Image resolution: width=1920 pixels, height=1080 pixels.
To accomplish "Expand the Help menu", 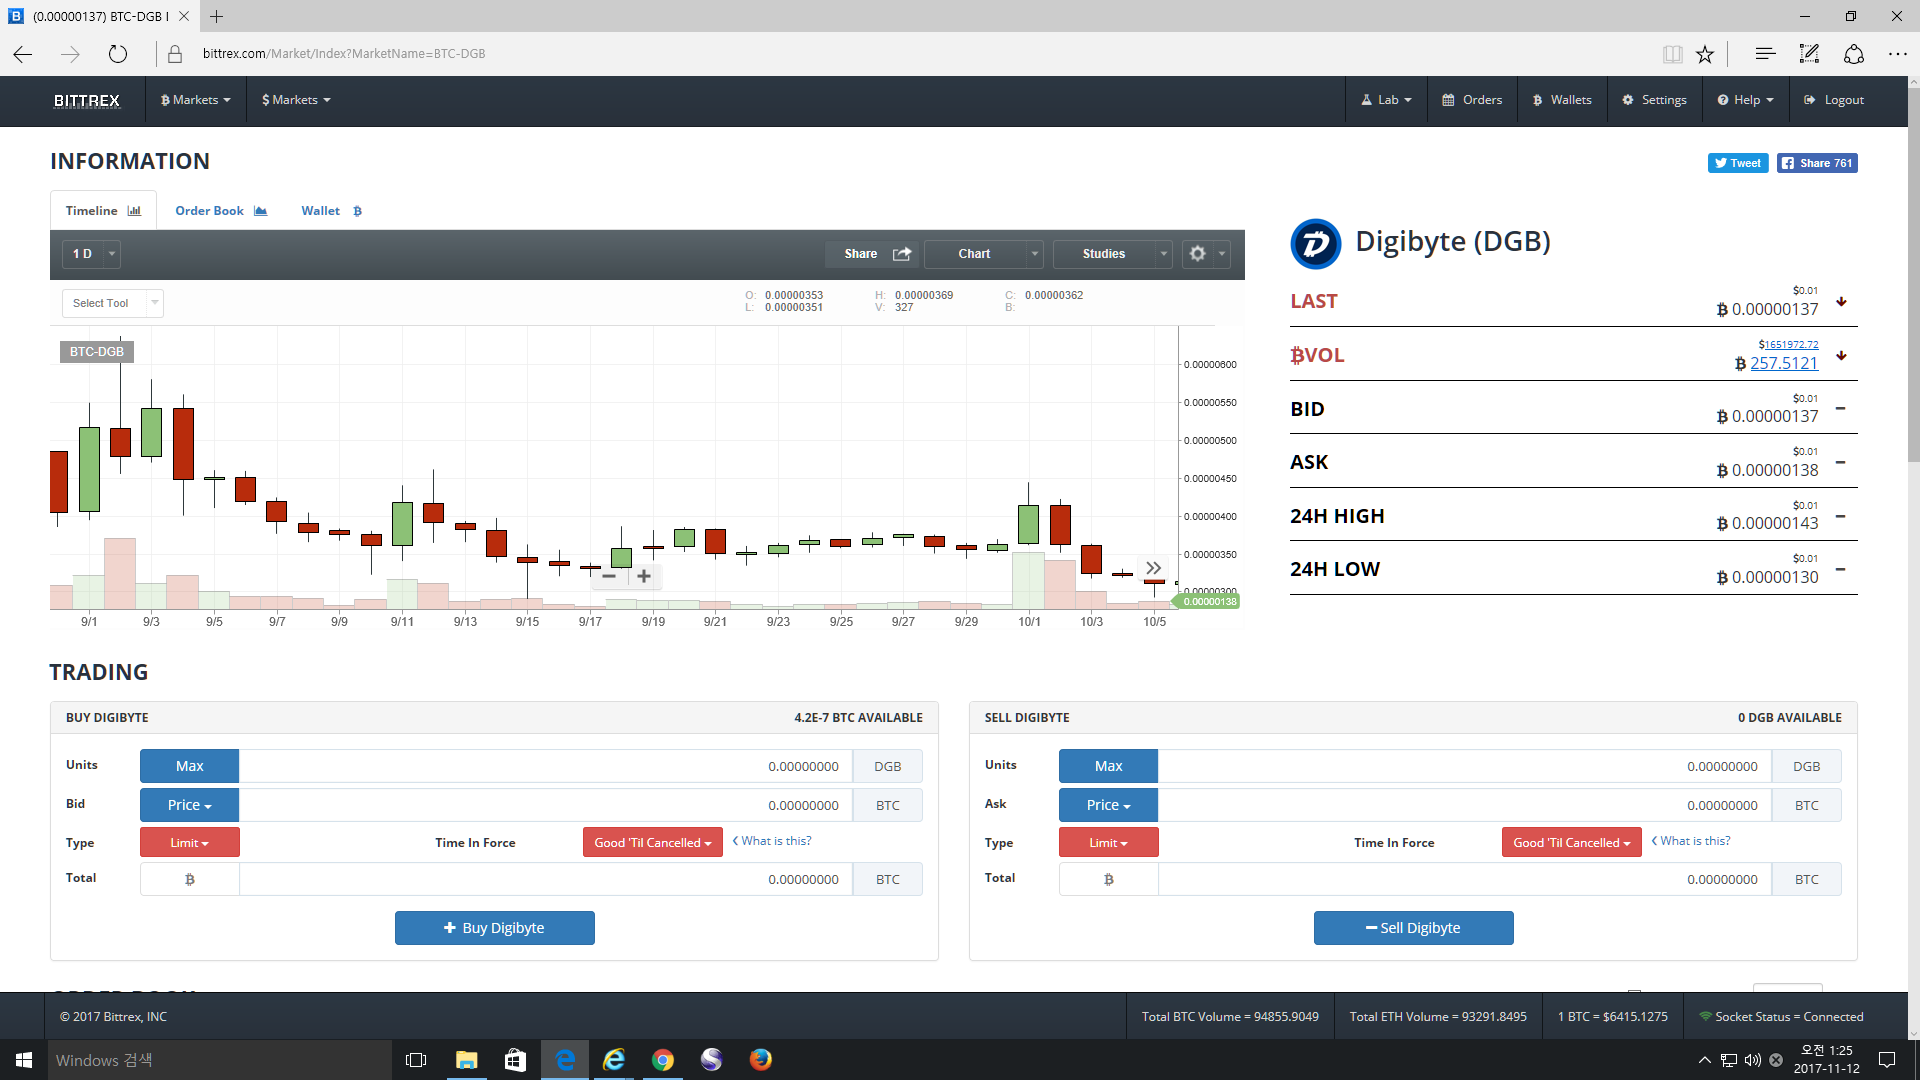I will (1745, 100).
